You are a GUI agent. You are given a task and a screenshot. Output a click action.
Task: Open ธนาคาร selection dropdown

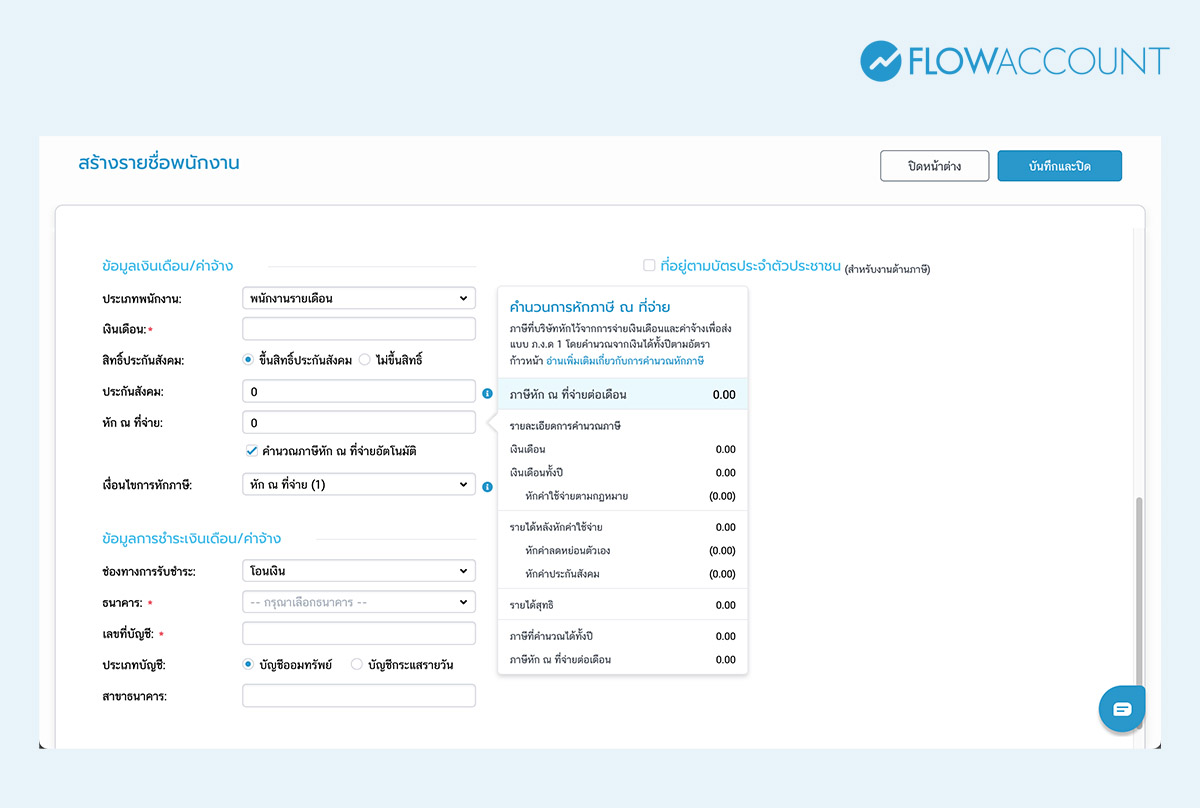359,602
